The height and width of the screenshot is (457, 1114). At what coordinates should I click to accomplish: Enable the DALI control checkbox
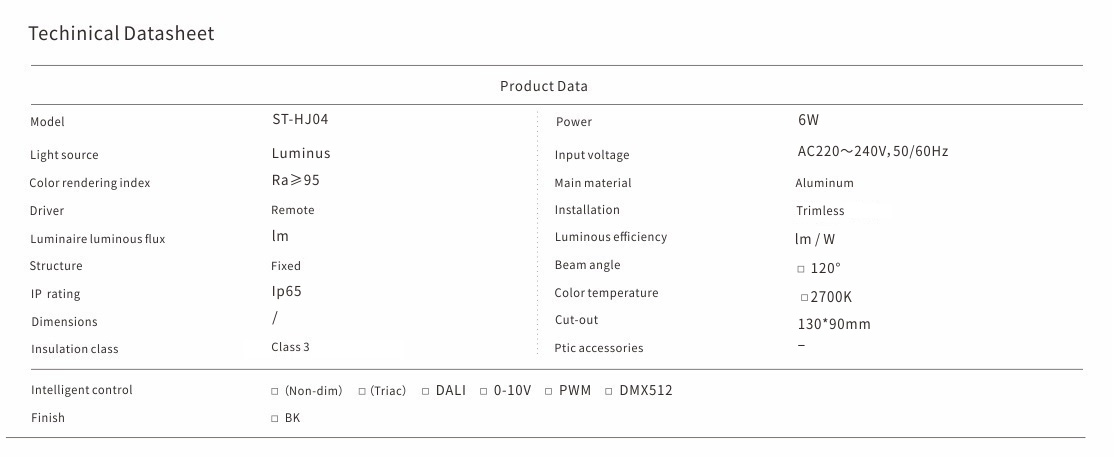425,391
